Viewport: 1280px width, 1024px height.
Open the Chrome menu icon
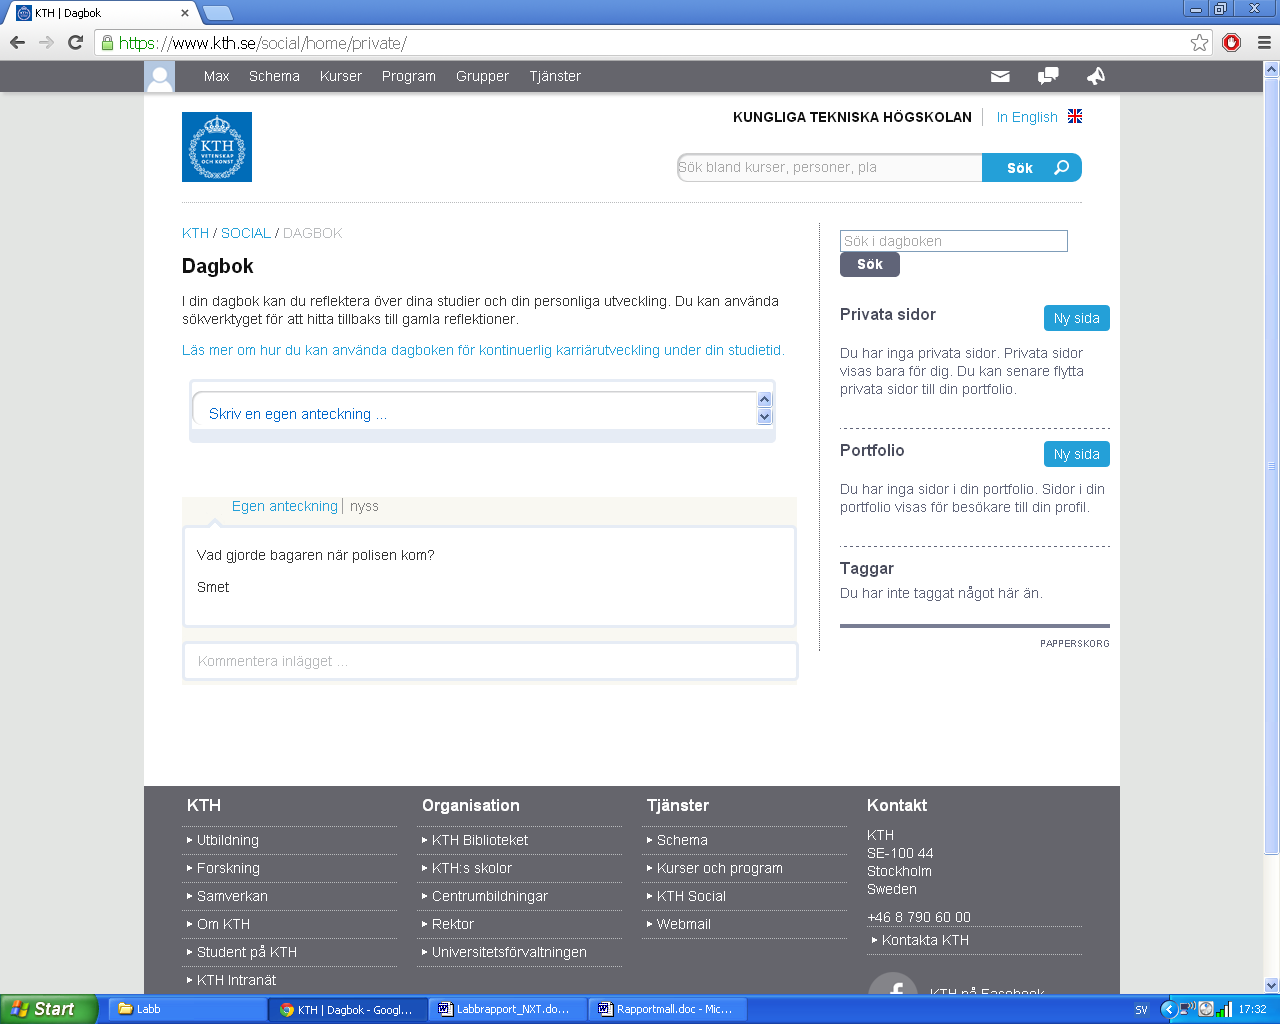[x=1264, y=42]
